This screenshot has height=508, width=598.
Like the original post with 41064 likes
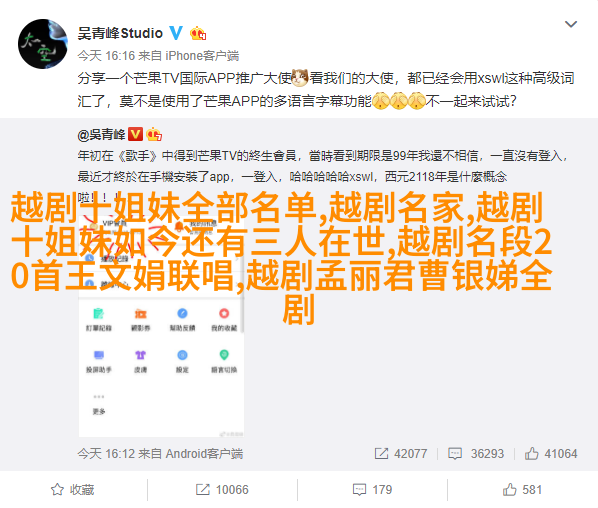pyautogui.click(x=551, y=453)
